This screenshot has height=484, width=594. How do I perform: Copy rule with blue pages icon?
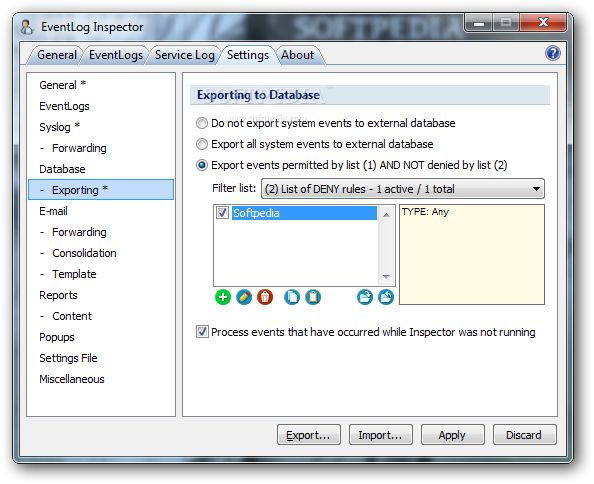click(x=292, y=297)
